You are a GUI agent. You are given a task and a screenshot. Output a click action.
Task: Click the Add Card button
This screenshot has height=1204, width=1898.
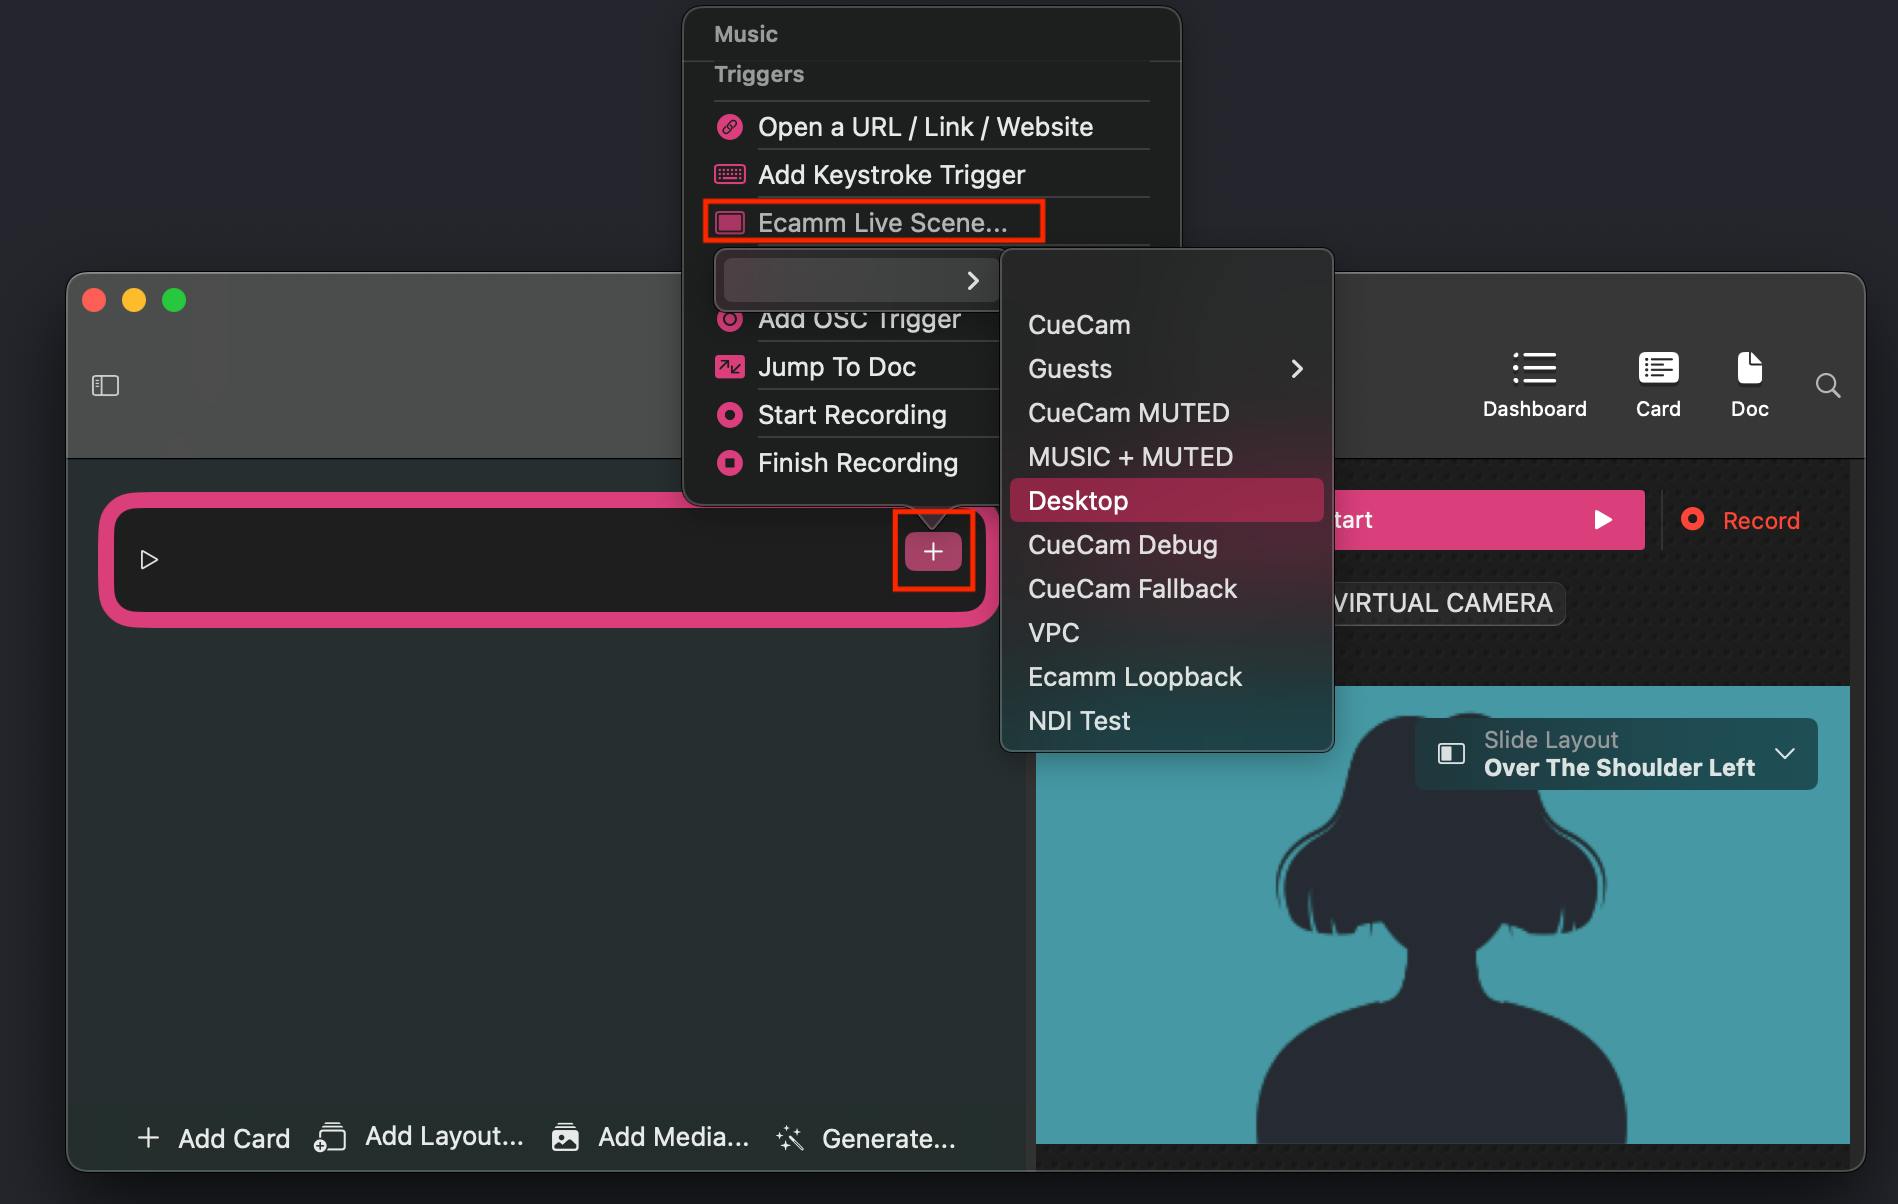pyautogui.click(x=213, y=1138)
